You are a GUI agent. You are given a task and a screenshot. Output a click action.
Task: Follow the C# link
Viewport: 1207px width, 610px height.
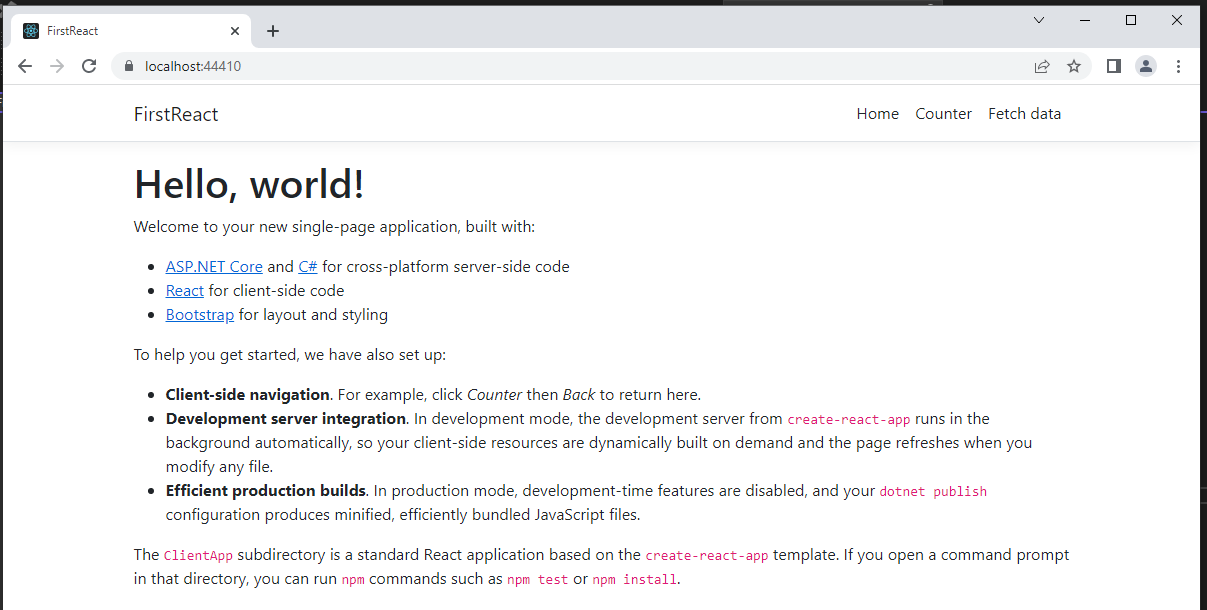(308, 267)
